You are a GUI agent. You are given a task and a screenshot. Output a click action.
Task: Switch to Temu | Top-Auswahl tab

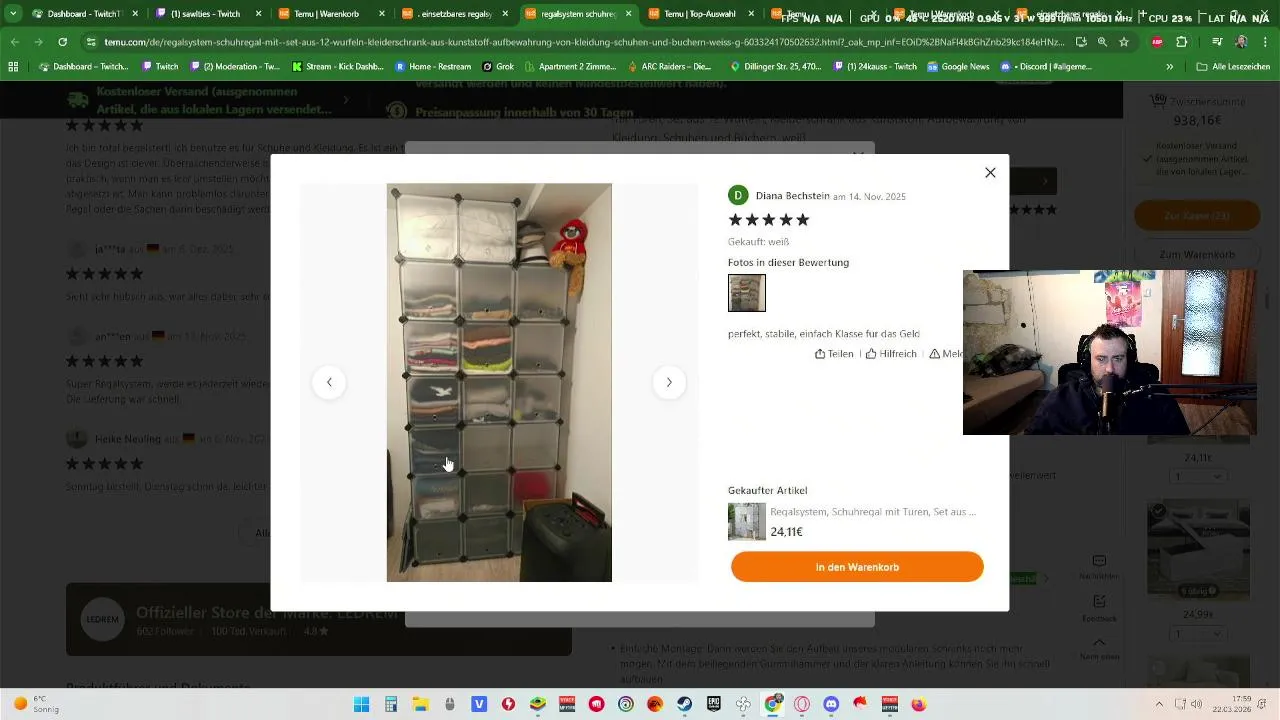click(x=701, y=14)
